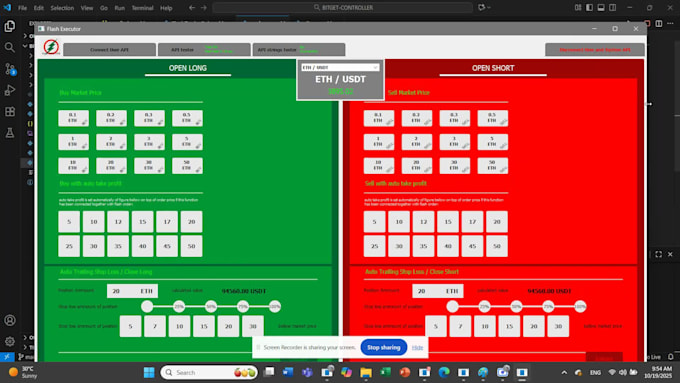Open VS Code Accounts icon
The image size is (680, 383).
coord(10,320)
